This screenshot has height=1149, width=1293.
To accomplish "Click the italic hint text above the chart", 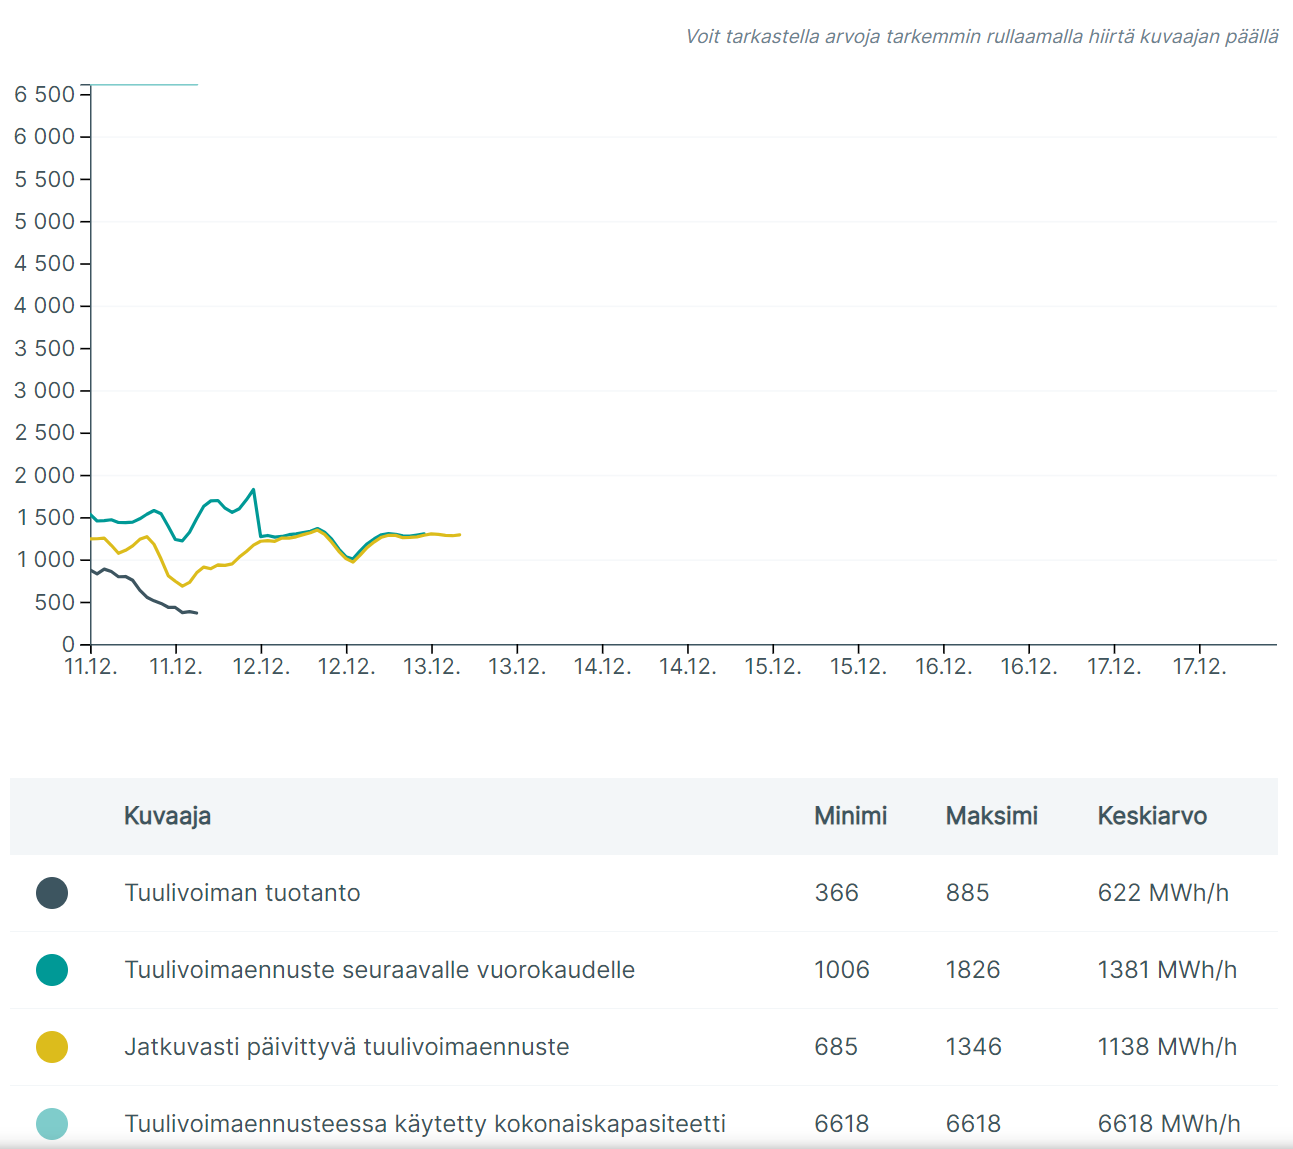I will 981,37.
